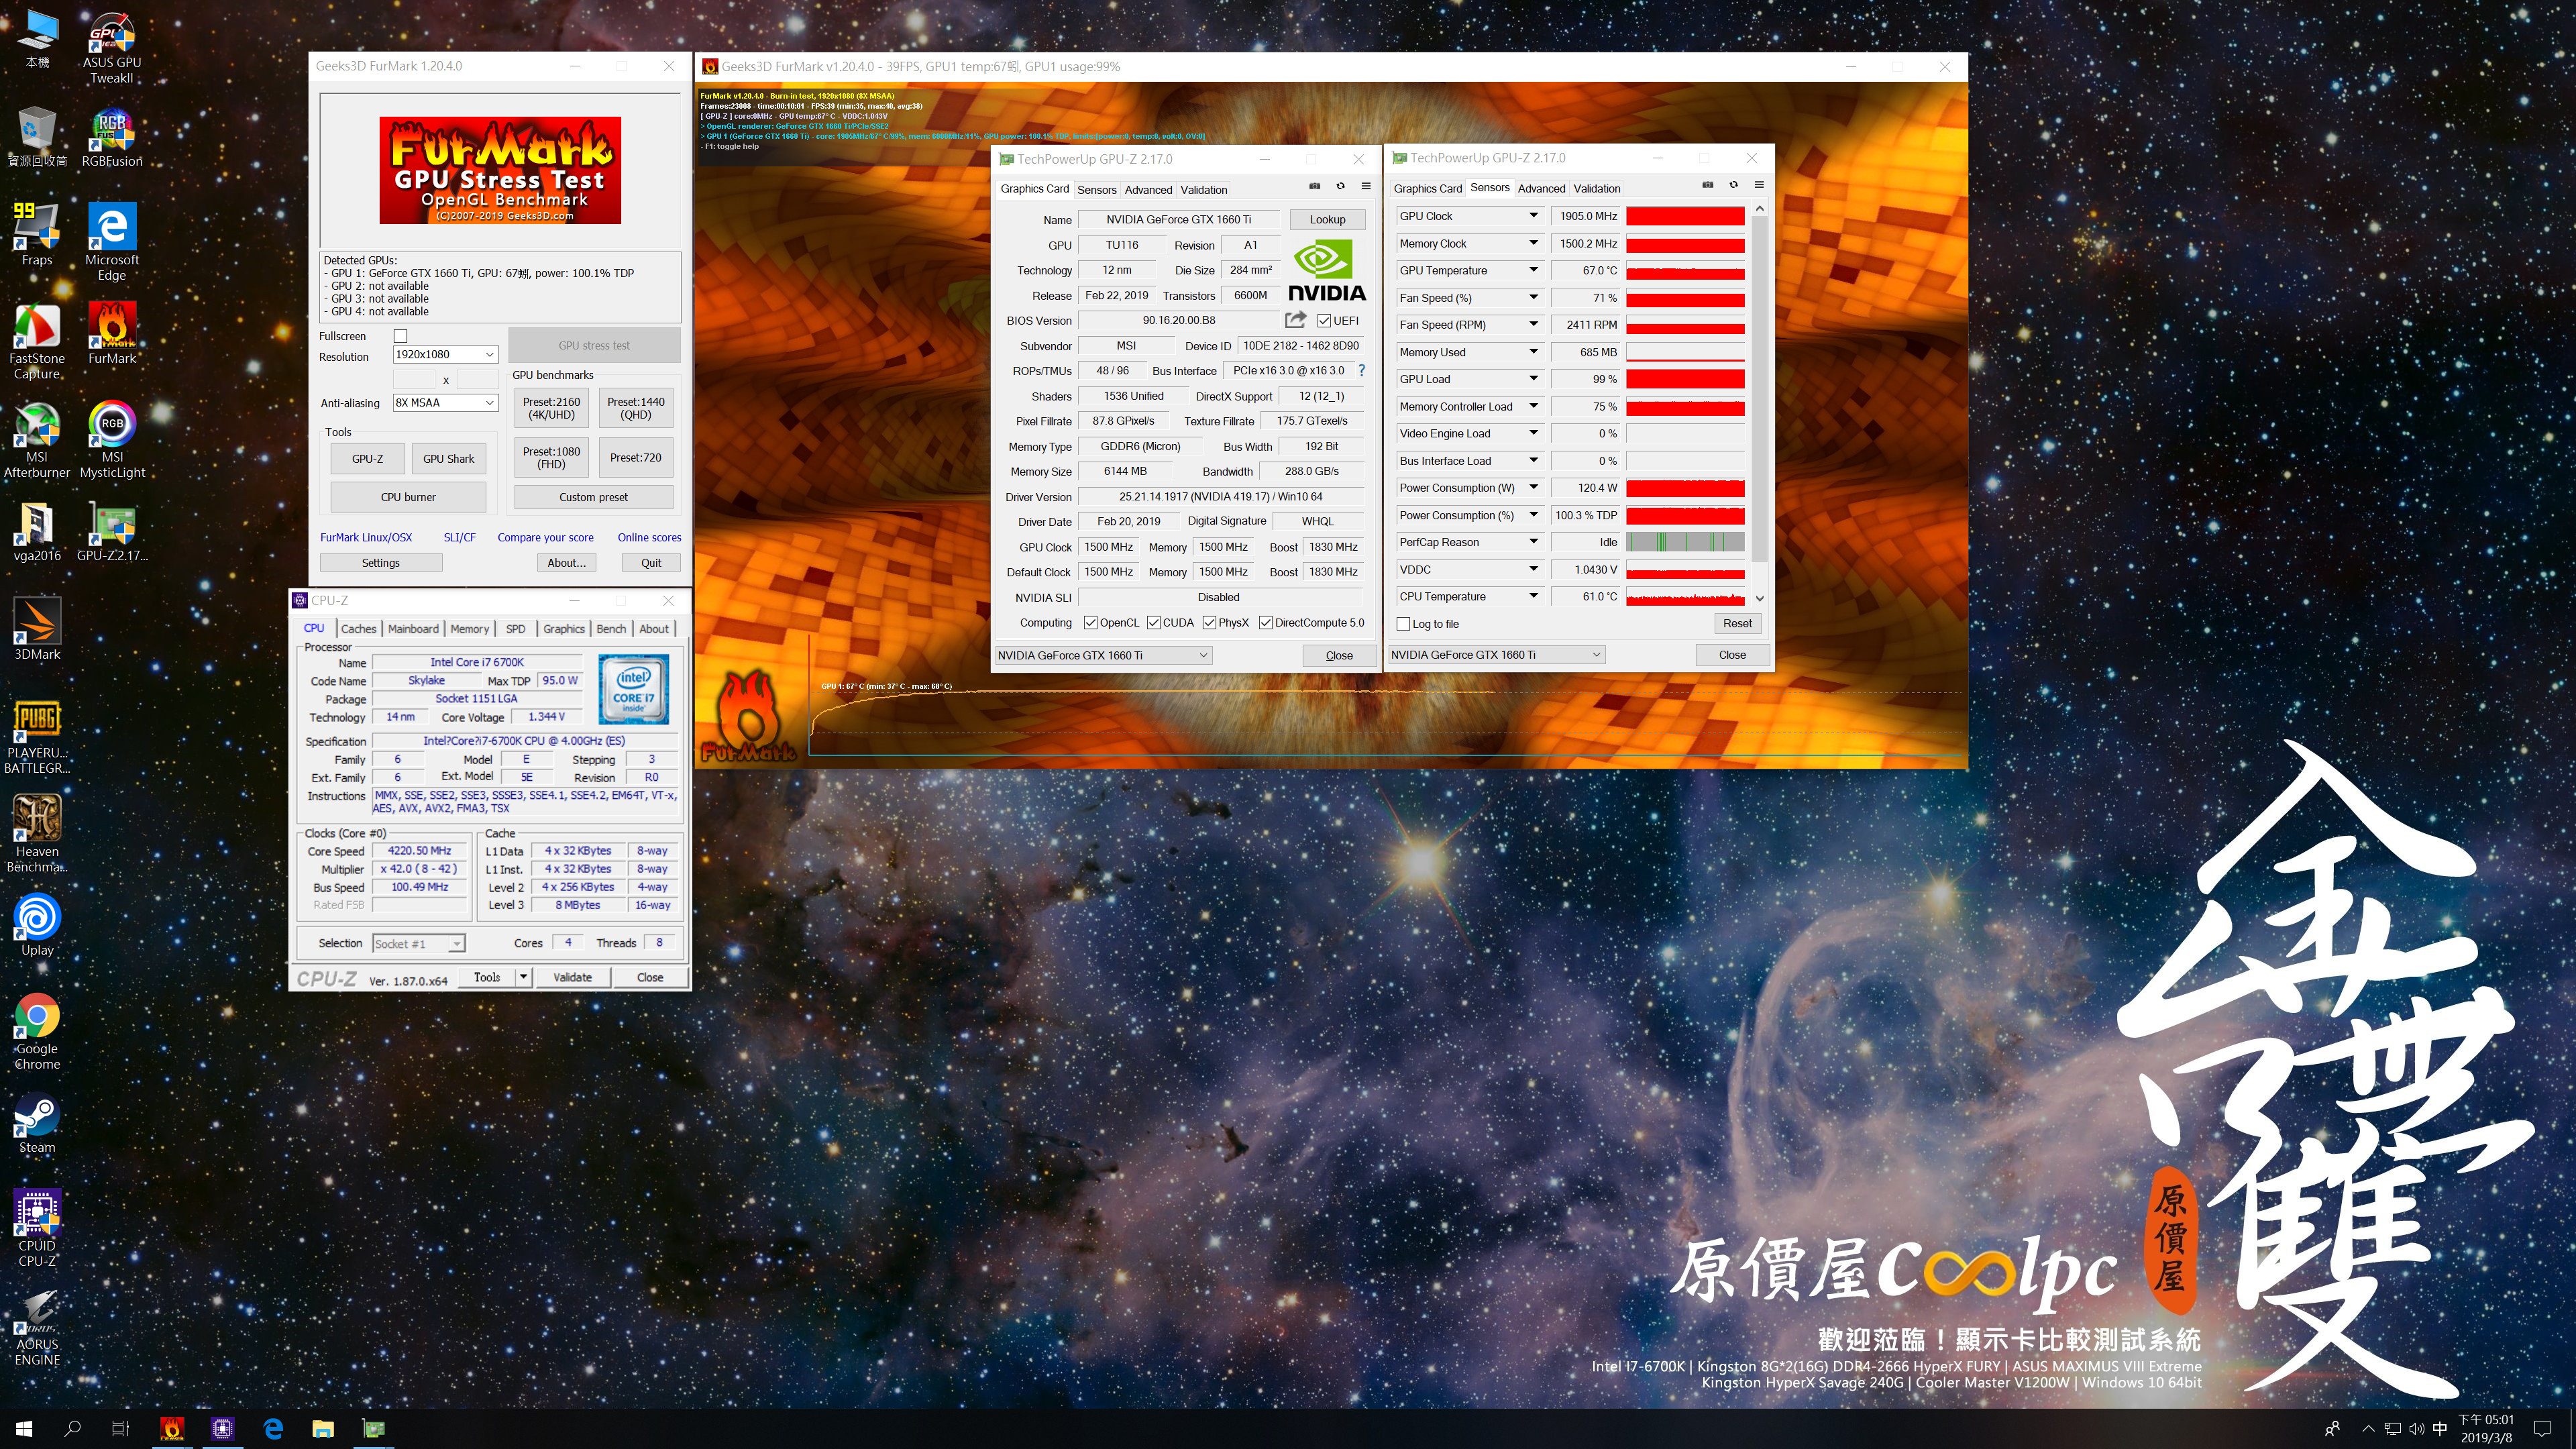The image size is (2576, 1449).
Task: Switch to Mainboard tab in CPU-Z
Action: [x=413, y=629]
